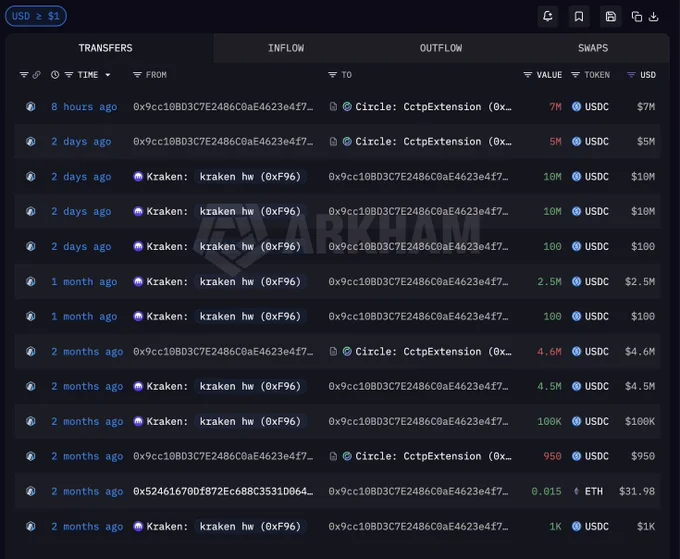The width and height of the screenshot is (680, 559).
Task: Toggle TIME sort order dropdown arrow
Action: pos(108,75)
